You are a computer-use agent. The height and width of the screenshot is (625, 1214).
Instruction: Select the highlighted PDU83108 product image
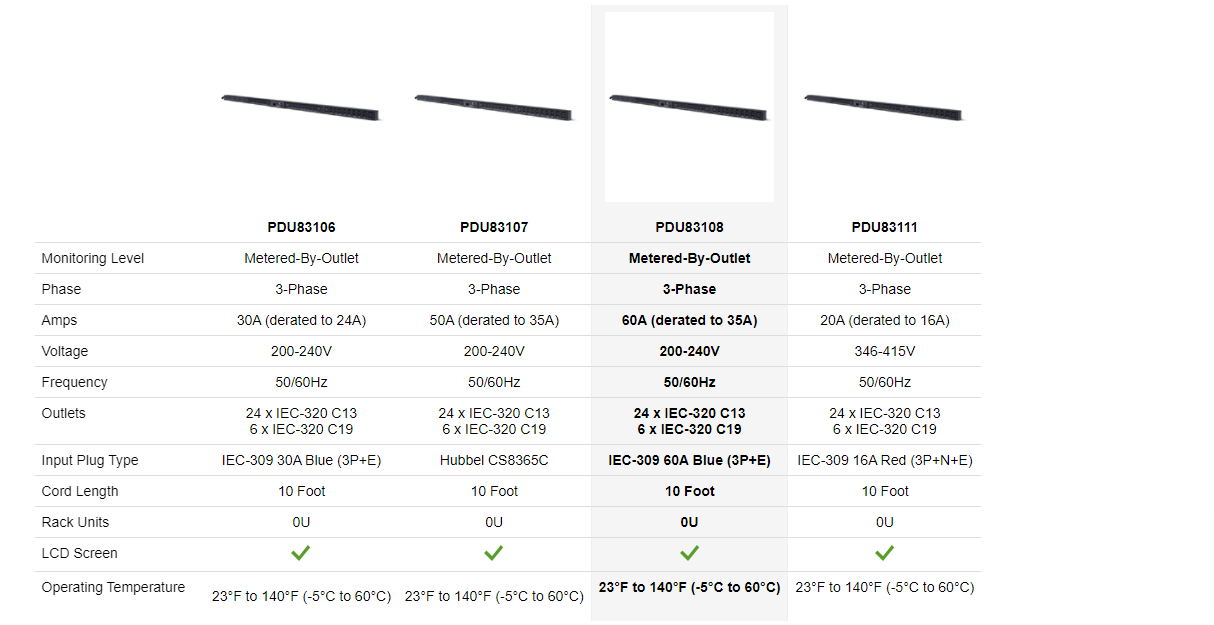coord(689,106)
